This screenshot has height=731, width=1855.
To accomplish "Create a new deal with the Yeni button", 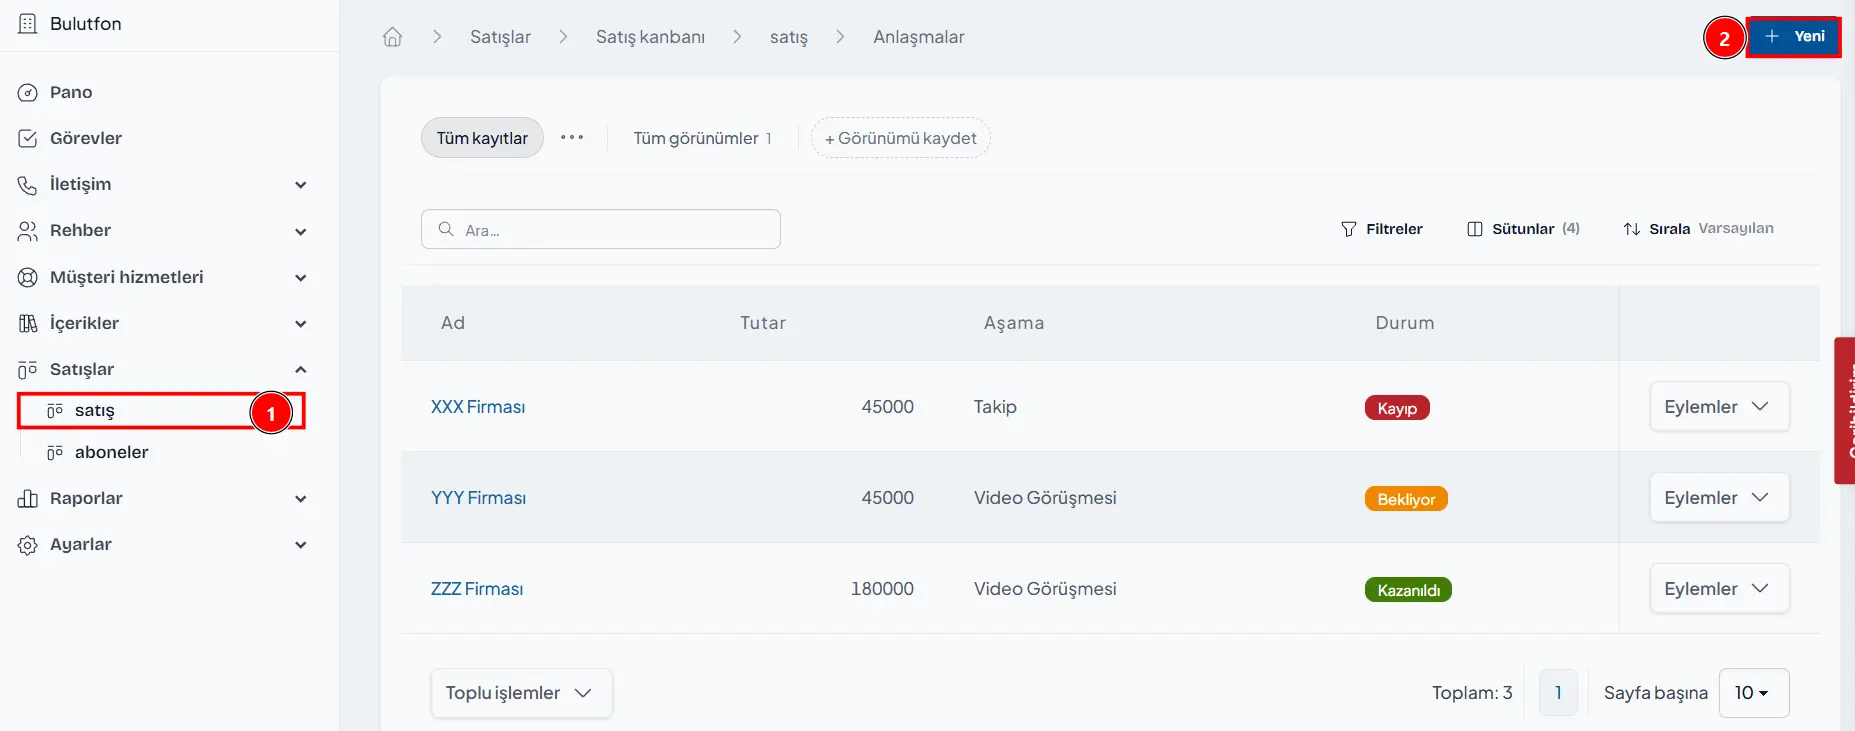I will pos(1794,37).
